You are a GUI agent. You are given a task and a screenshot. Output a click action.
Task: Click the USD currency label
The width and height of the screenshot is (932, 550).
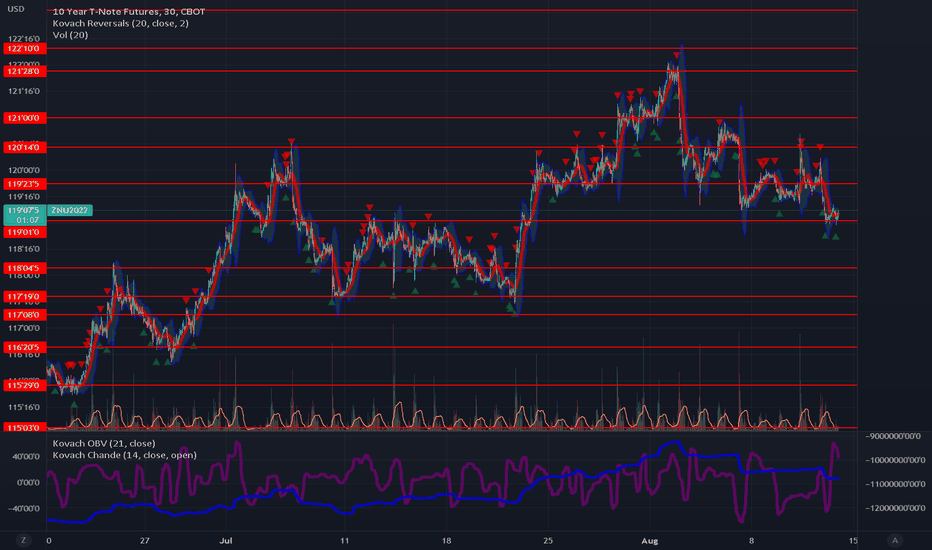point(16,9)
